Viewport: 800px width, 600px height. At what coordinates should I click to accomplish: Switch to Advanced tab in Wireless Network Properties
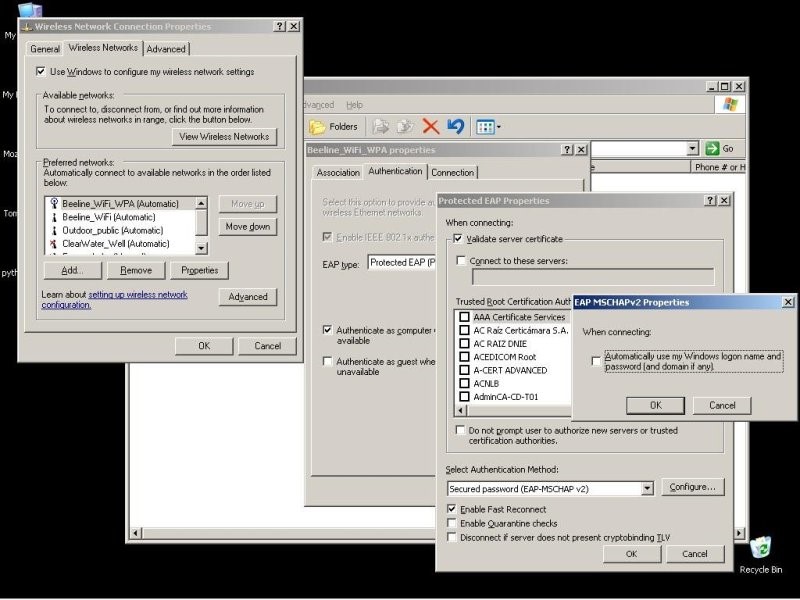(x=166, y=49)
